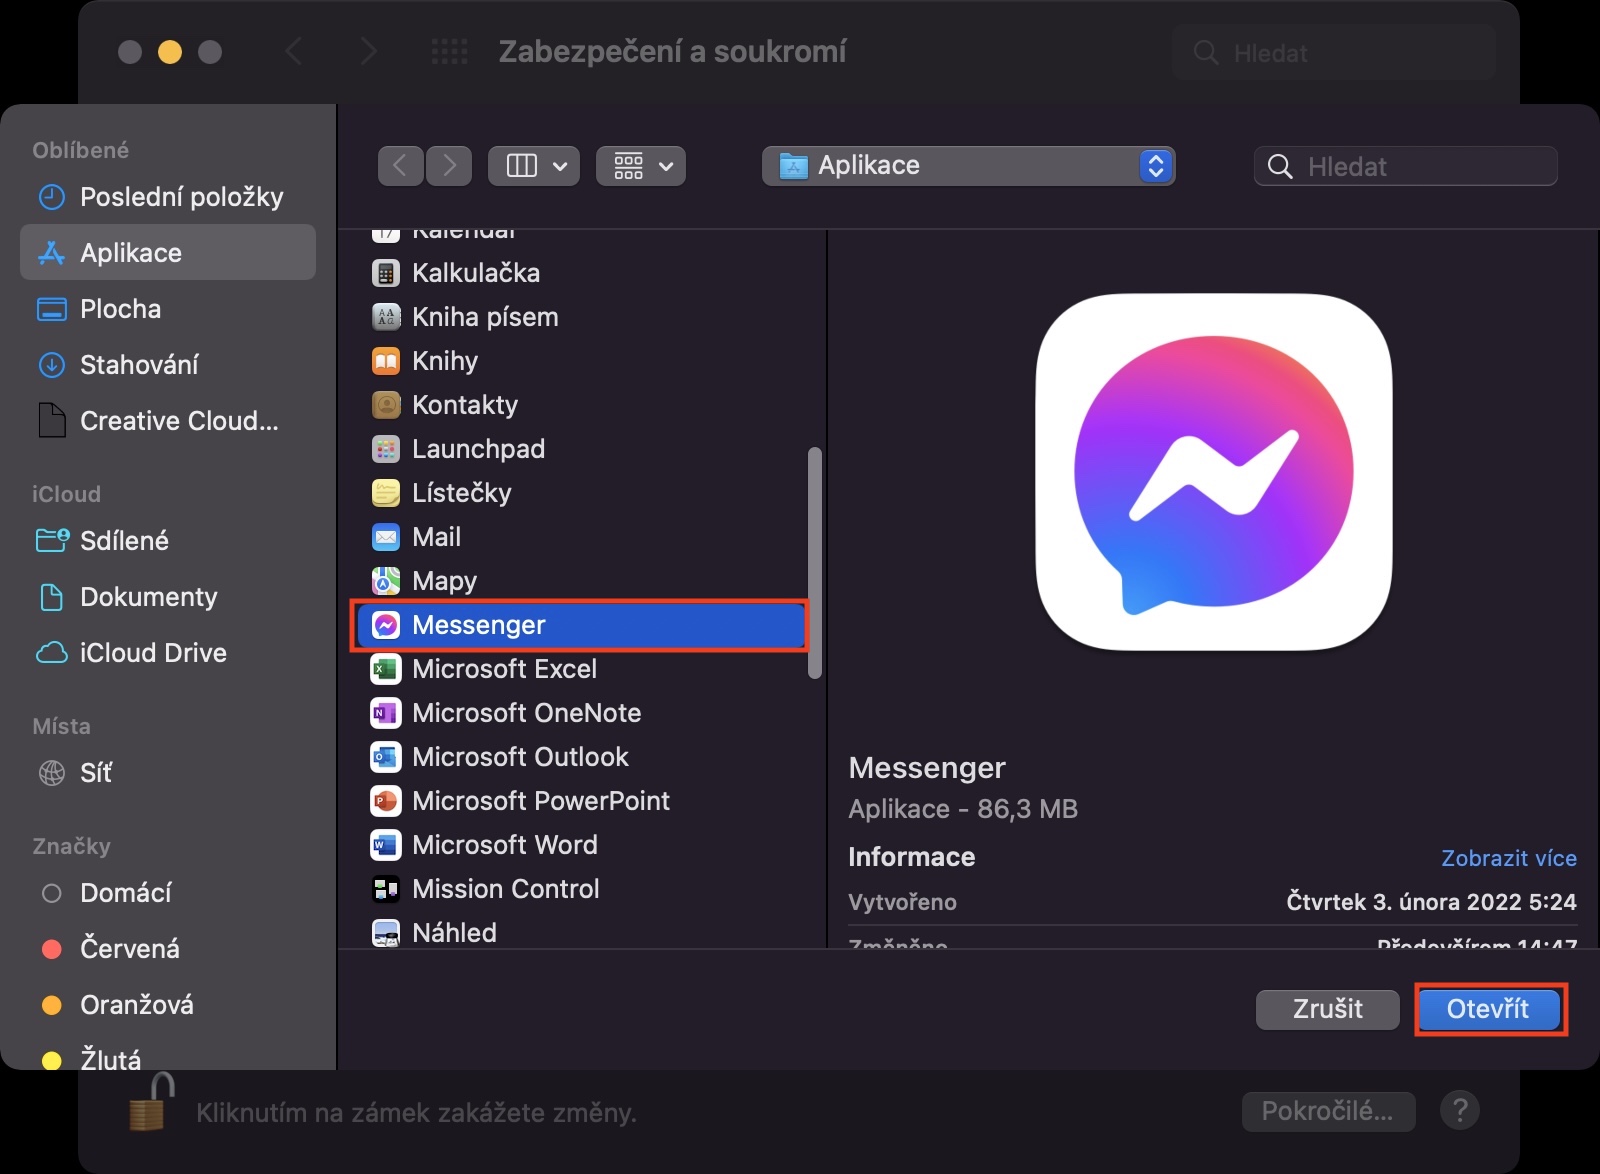The width and height of the screenshot is (1600, 1174).
Task: Select the Červená red tag
Action: (130, 949)
